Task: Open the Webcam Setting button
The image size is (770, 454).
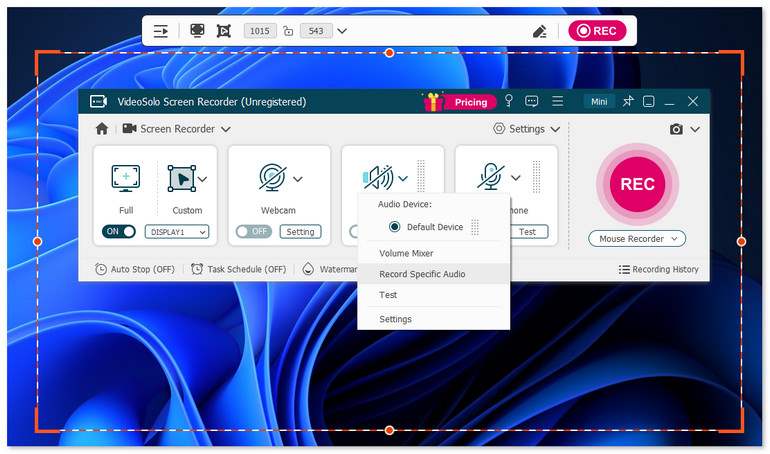Action: point(301,232)
